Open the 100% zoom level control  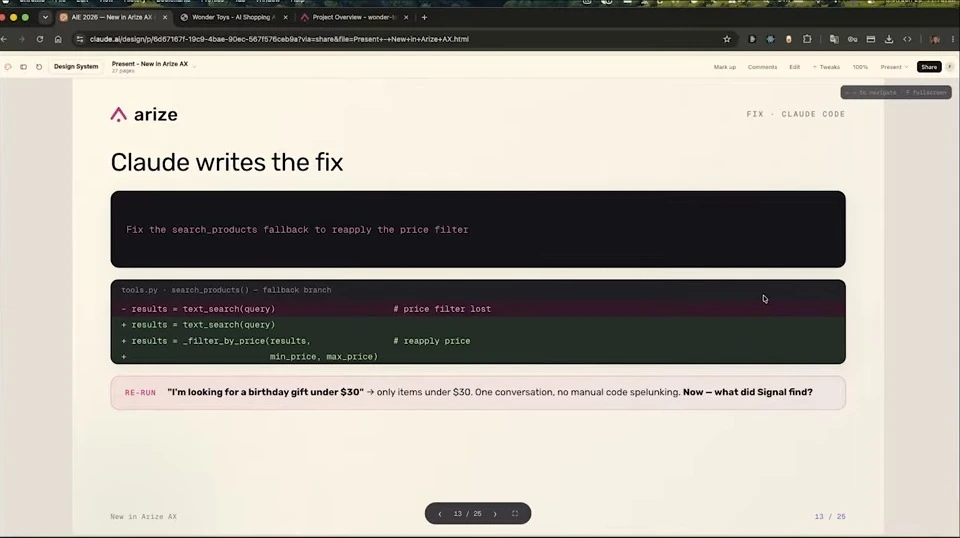pyautogui.click(x=860, y=67)
